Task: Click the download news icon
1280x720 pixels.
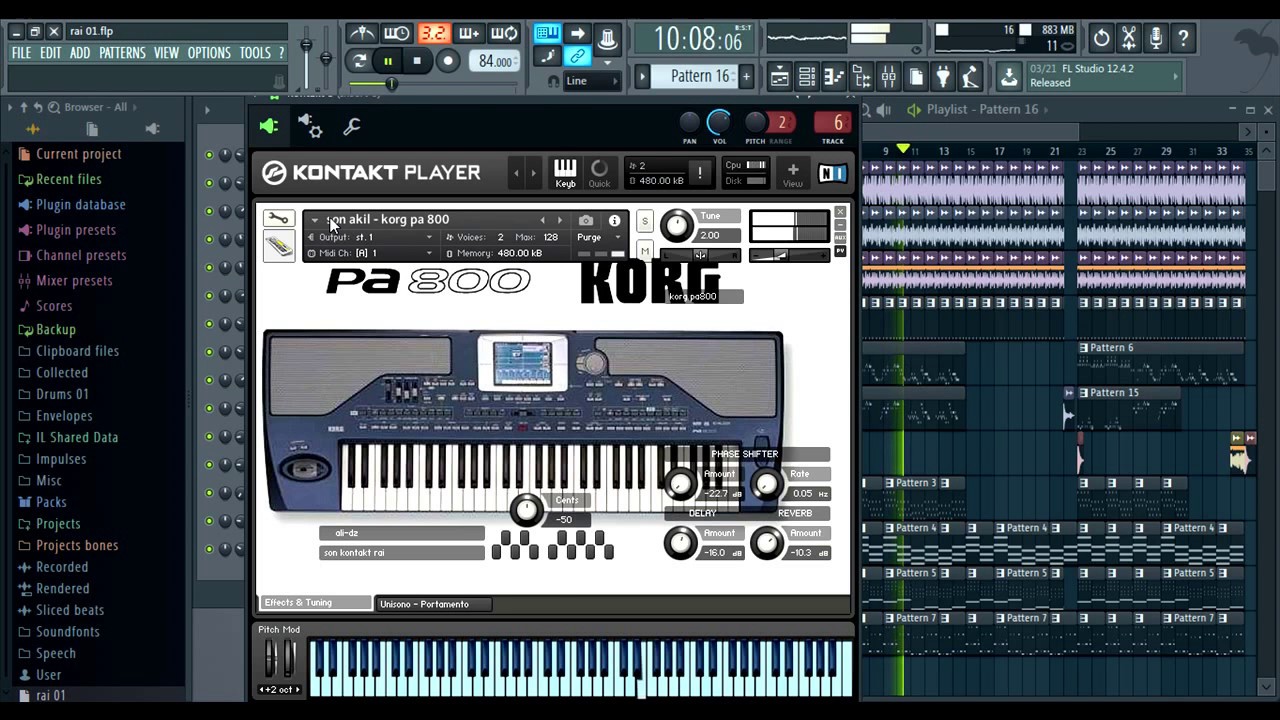Action: pos(1008,76)
